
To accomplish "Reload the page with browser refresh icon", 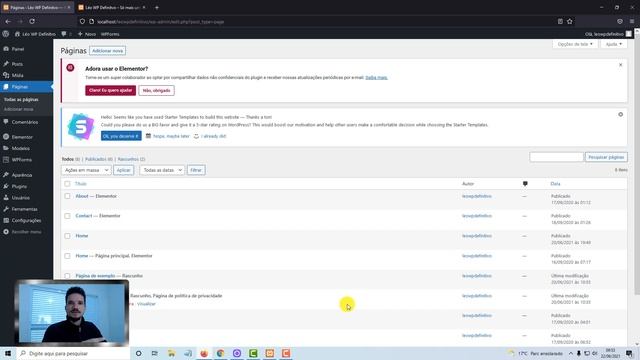I will pyautogui.click(x=32, y=21).
